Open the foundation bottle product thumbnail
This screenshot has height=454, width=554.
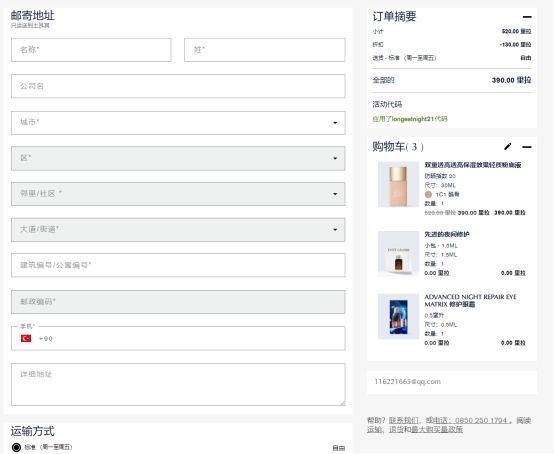click(x=399, y=184)
